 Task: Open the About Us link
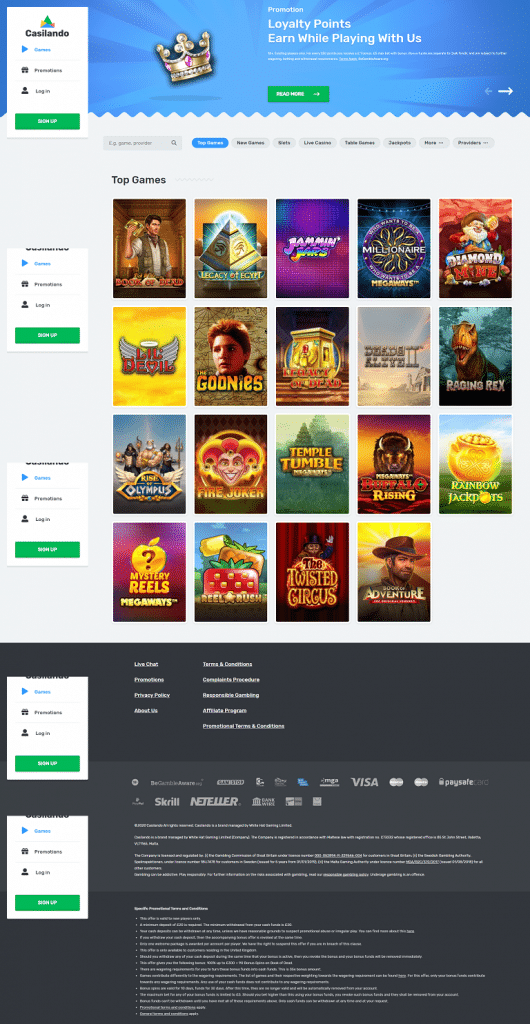(x=146, y=711)
